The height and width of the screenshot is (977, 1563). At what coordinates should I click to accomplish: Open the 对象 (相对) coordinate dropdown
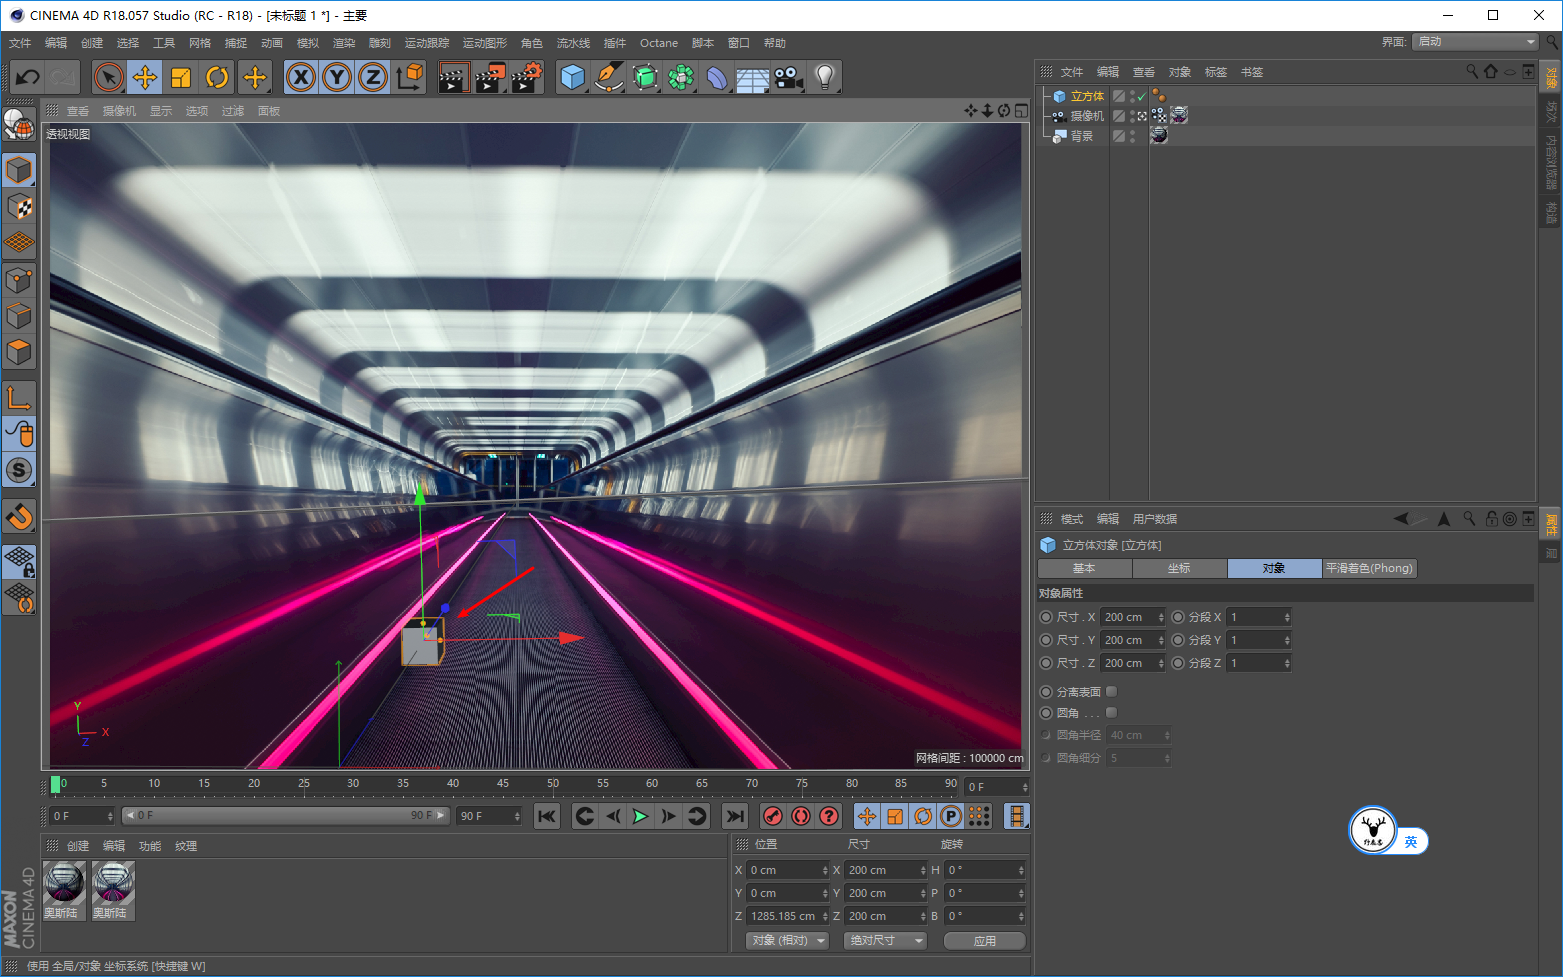tap(788, 941)
